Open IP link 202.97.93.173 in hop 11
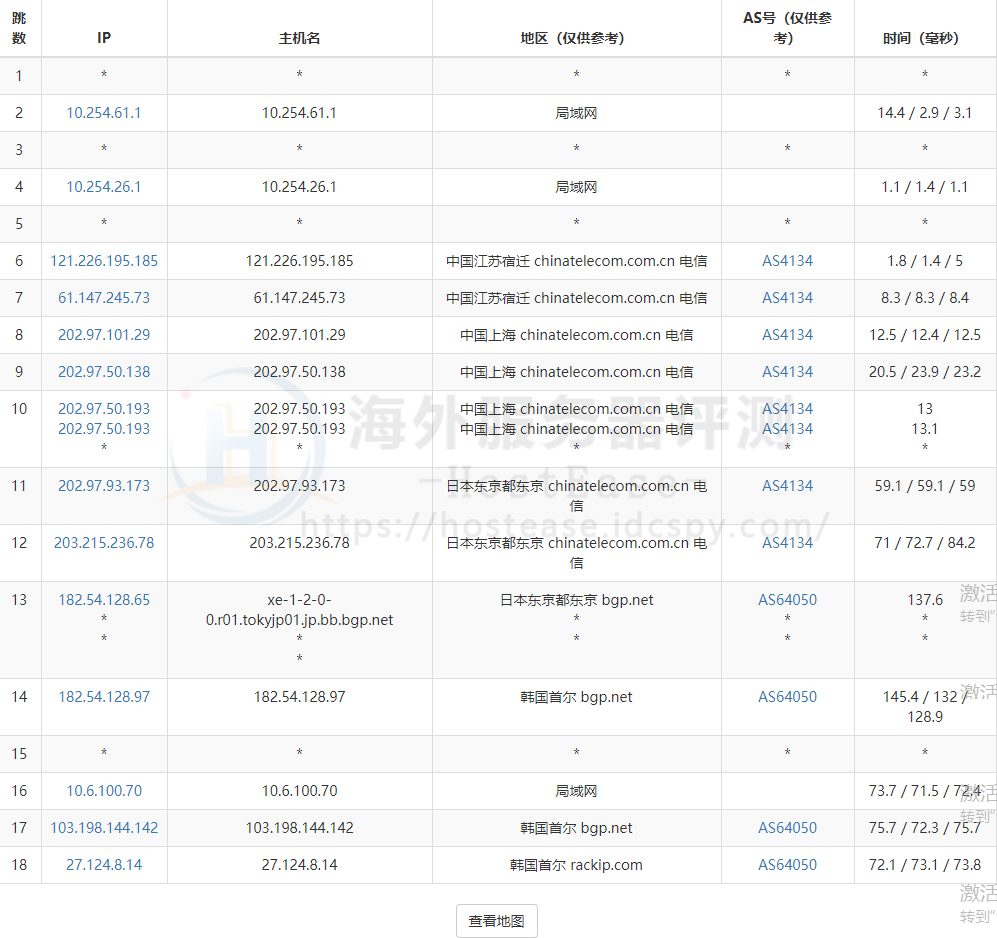The height and width of the screenshot is (938, 997). [x=104, y=486]
